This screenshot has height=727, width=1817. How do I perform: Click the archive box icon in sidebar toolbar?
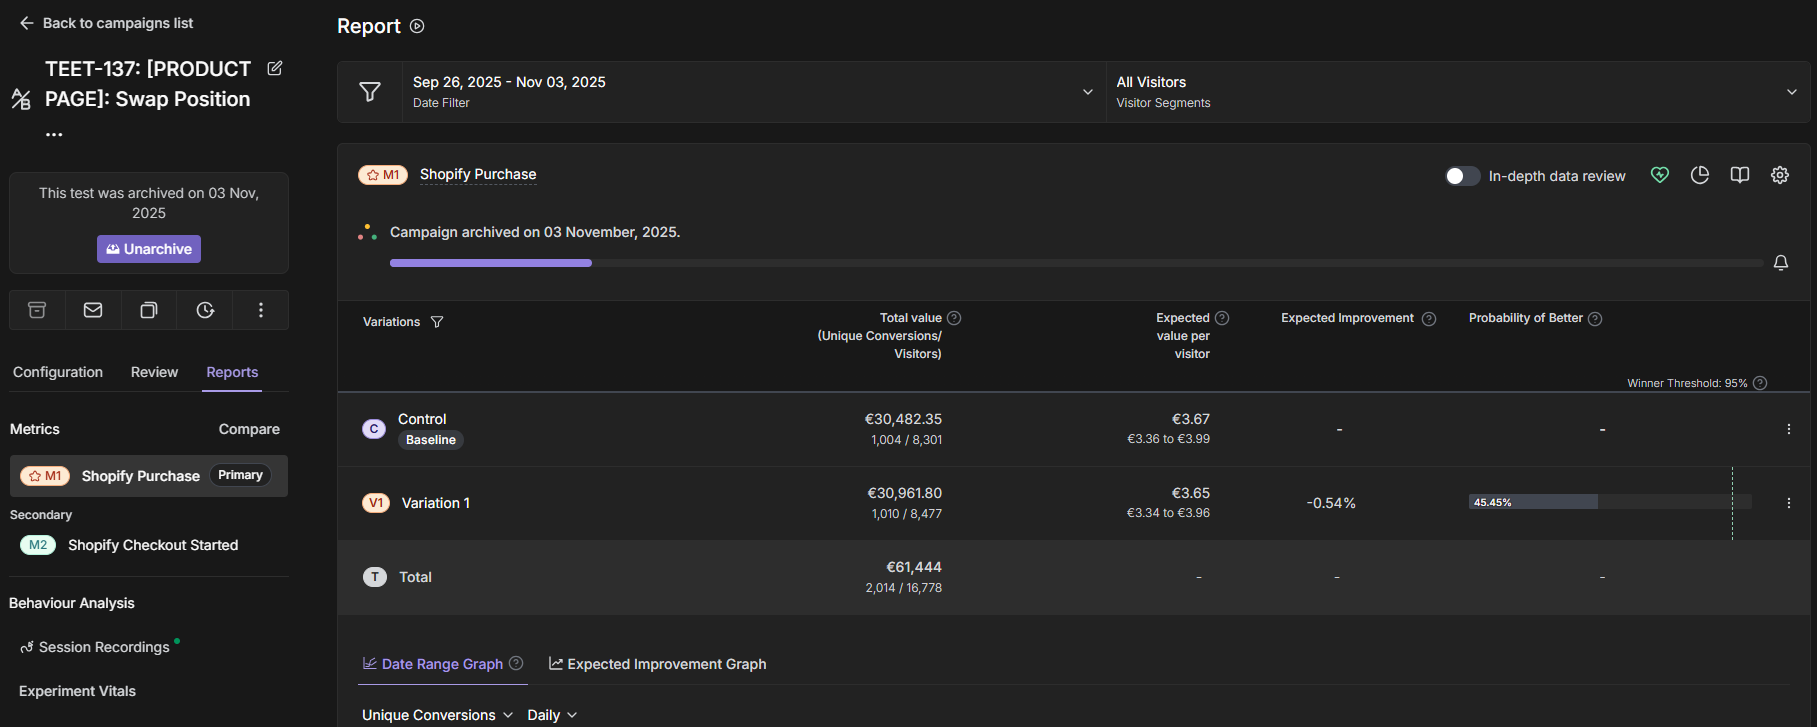tap(37, 310)
